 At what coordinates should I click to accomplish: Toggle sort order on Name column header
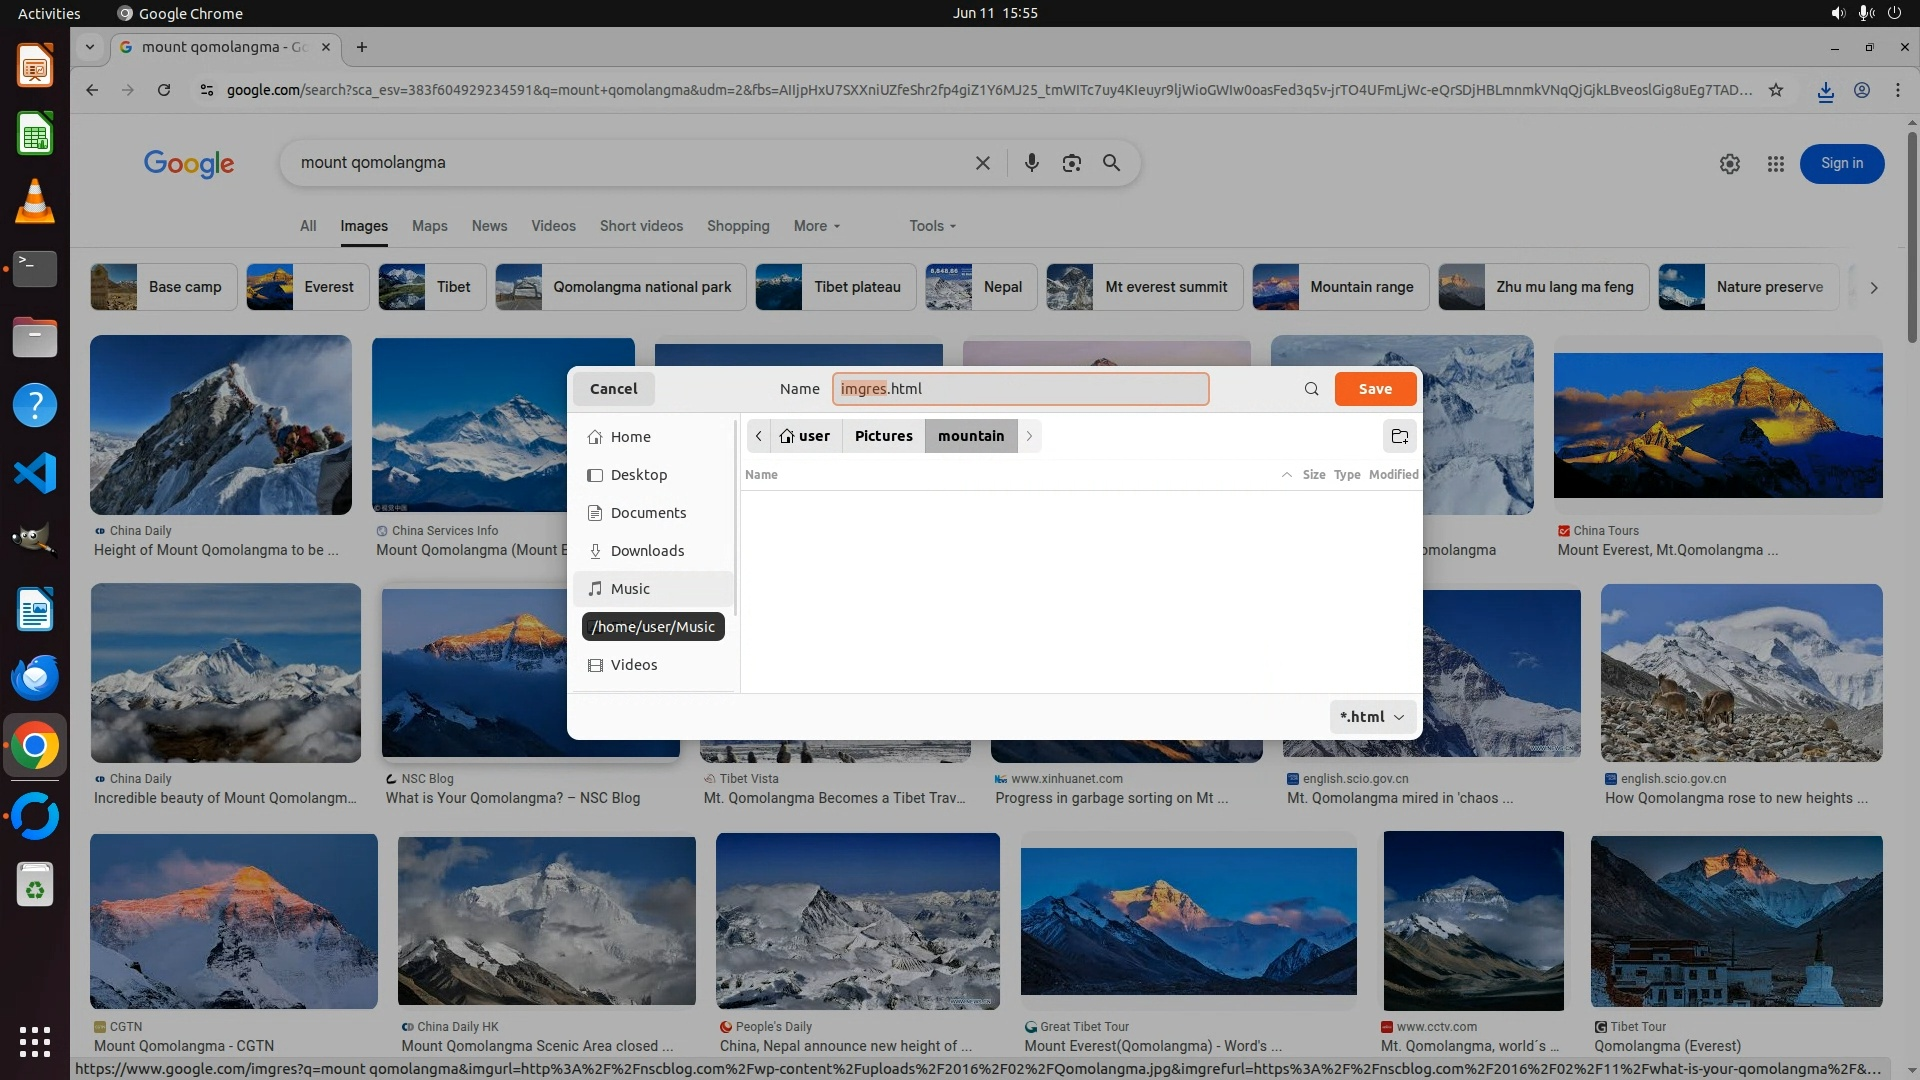click(x=761, y=475)
